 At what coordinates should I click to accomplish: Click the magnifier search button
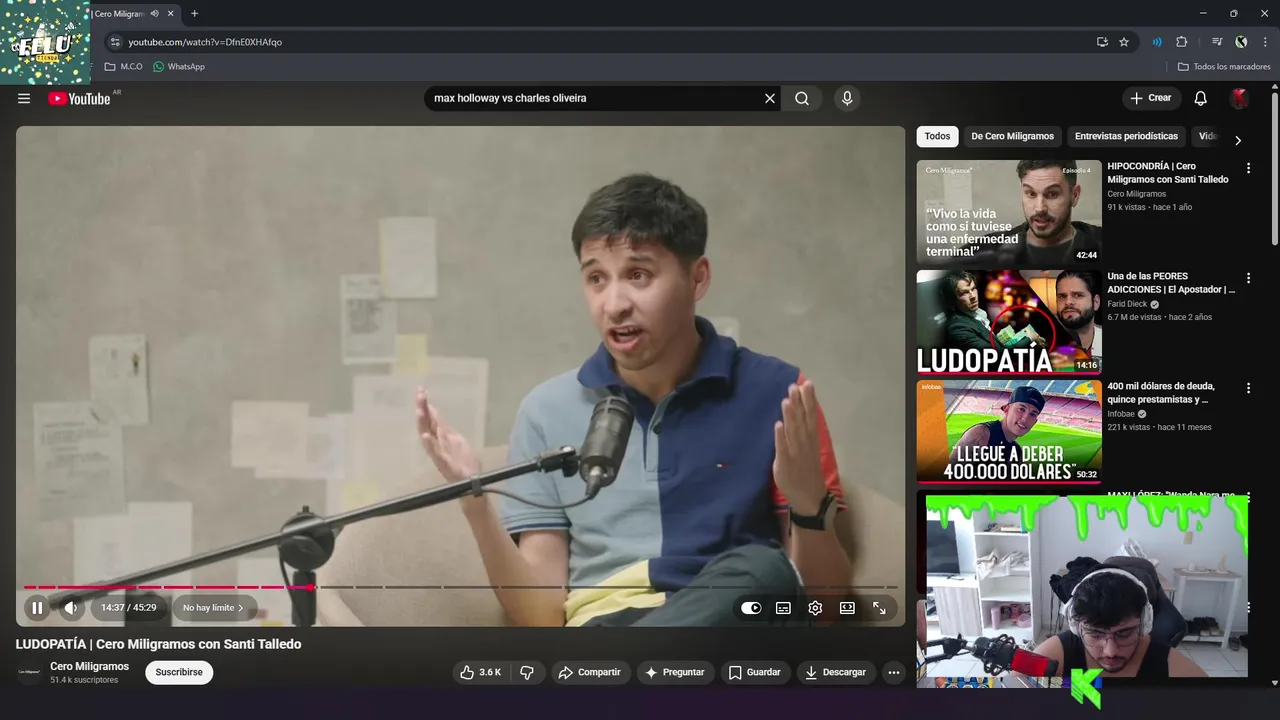pyautogui.click(x=802, y=98)
